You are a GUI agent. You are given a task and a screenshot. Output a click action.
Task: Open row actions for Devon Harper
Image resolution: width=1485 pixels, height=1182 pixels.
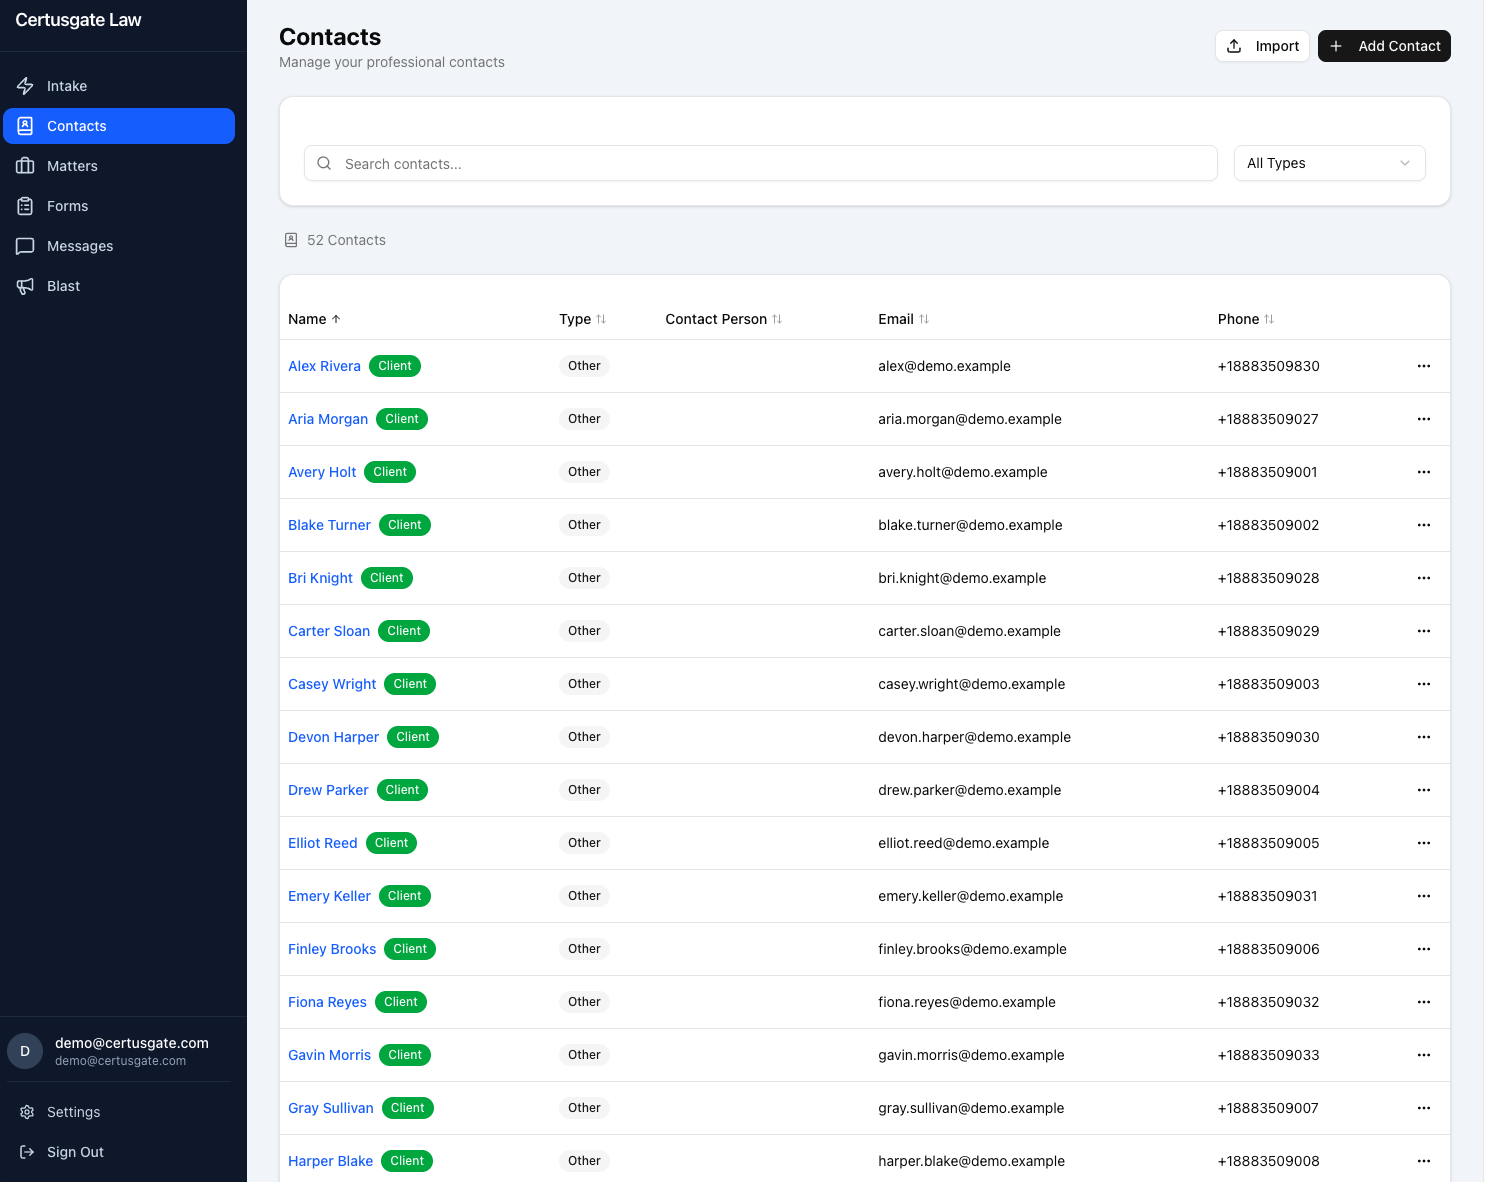pyautogui.click(x=1423, y=737)
